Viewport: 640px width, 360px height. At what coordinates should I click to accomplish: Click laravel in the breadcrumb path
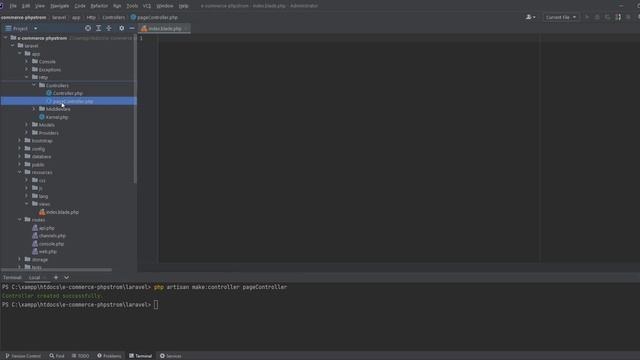[x=59, y=18]
